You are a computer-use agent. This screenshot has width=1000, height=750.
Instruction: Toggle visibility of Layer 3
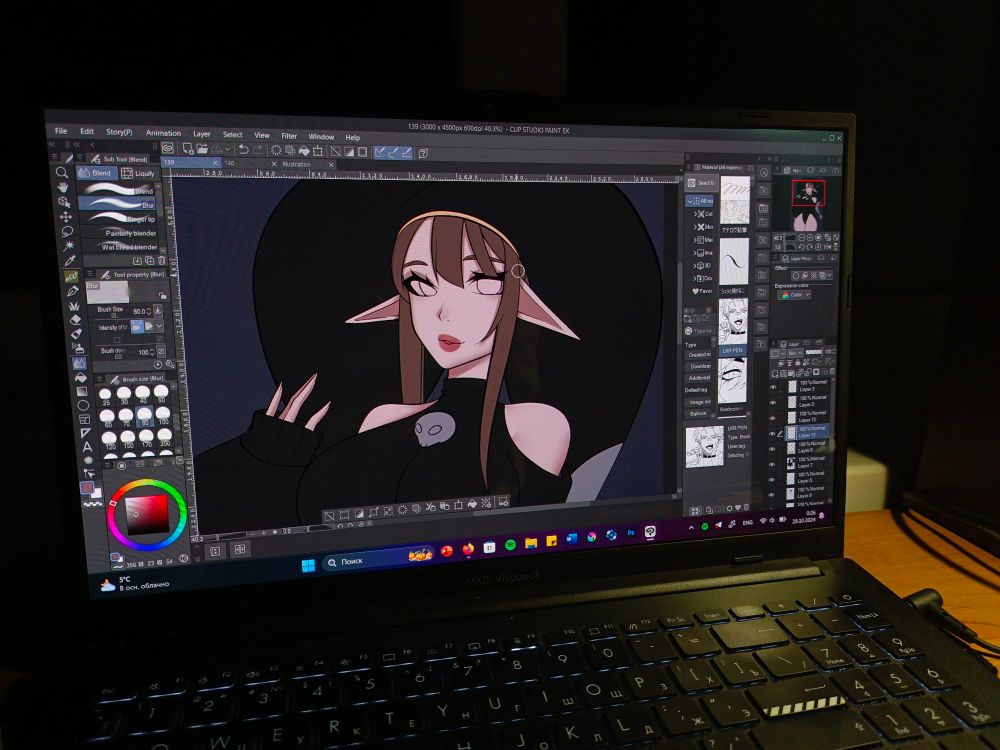pyautogui.click(x=773, y=387)
